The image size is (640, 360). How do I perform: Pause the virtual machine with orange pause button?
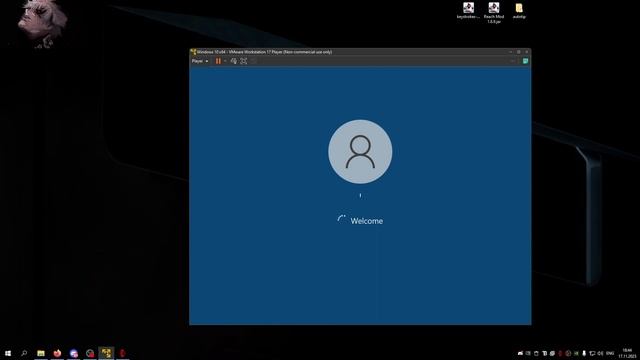tap(218, 61)
